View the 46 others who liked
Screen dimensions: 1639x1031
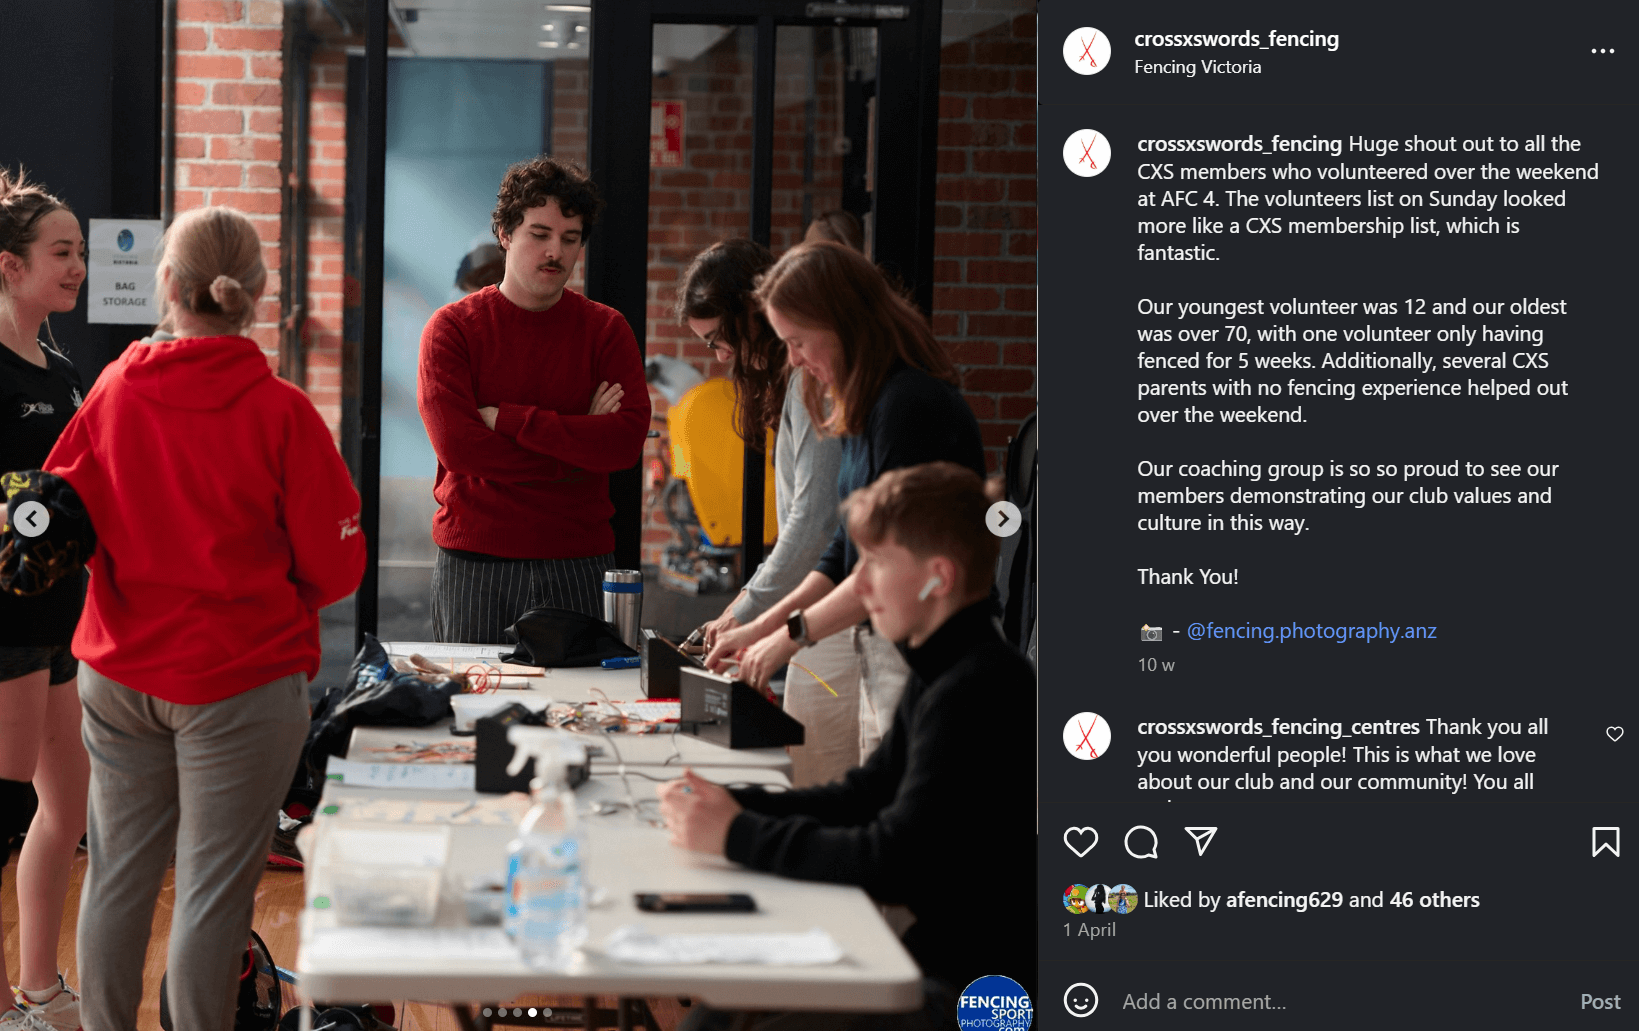click(x=1434, y=900)
